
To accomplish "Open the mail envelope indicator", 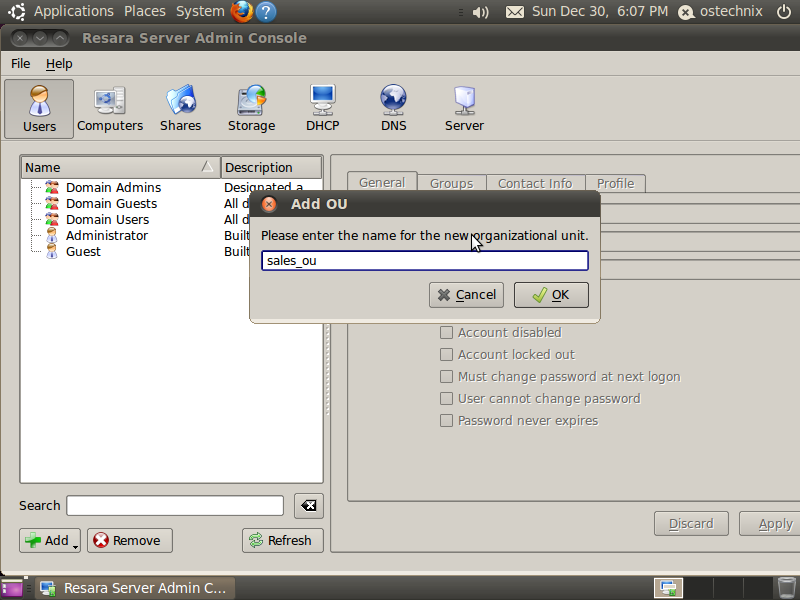I will pyautogui.click(x=515, y=12).
